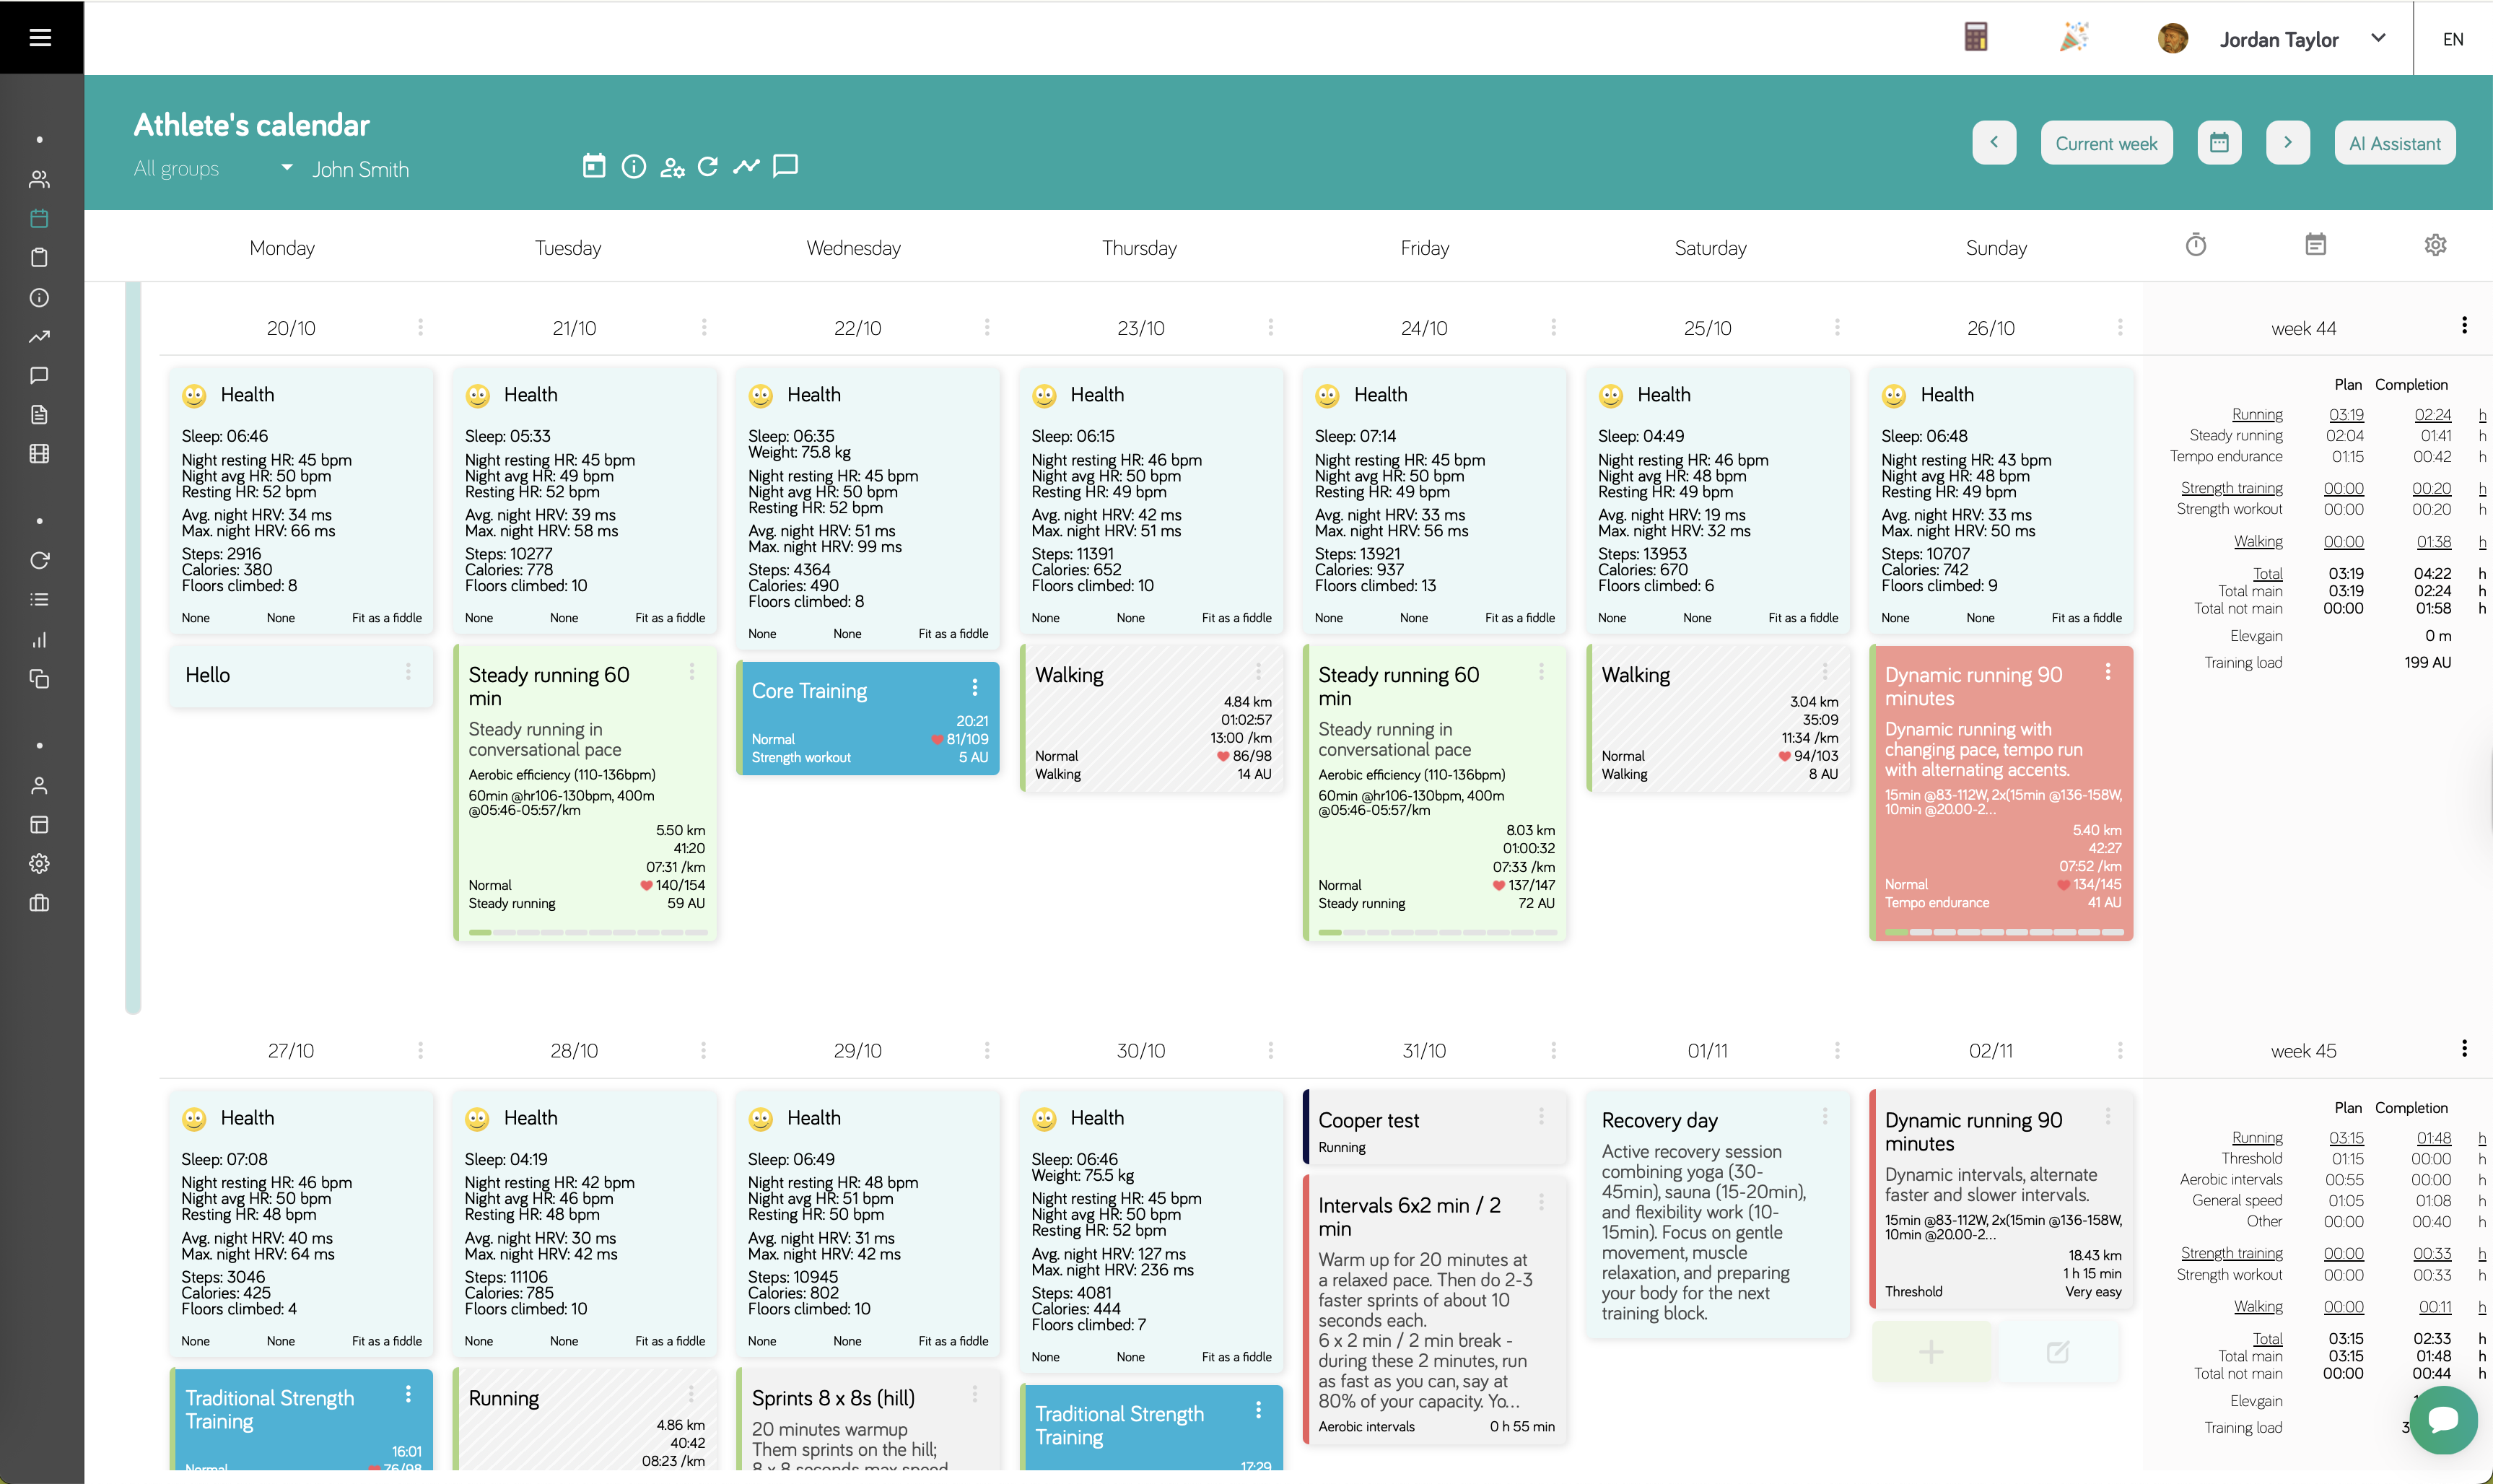Open the trend chart icon beside John Smith

pos(746,166)
